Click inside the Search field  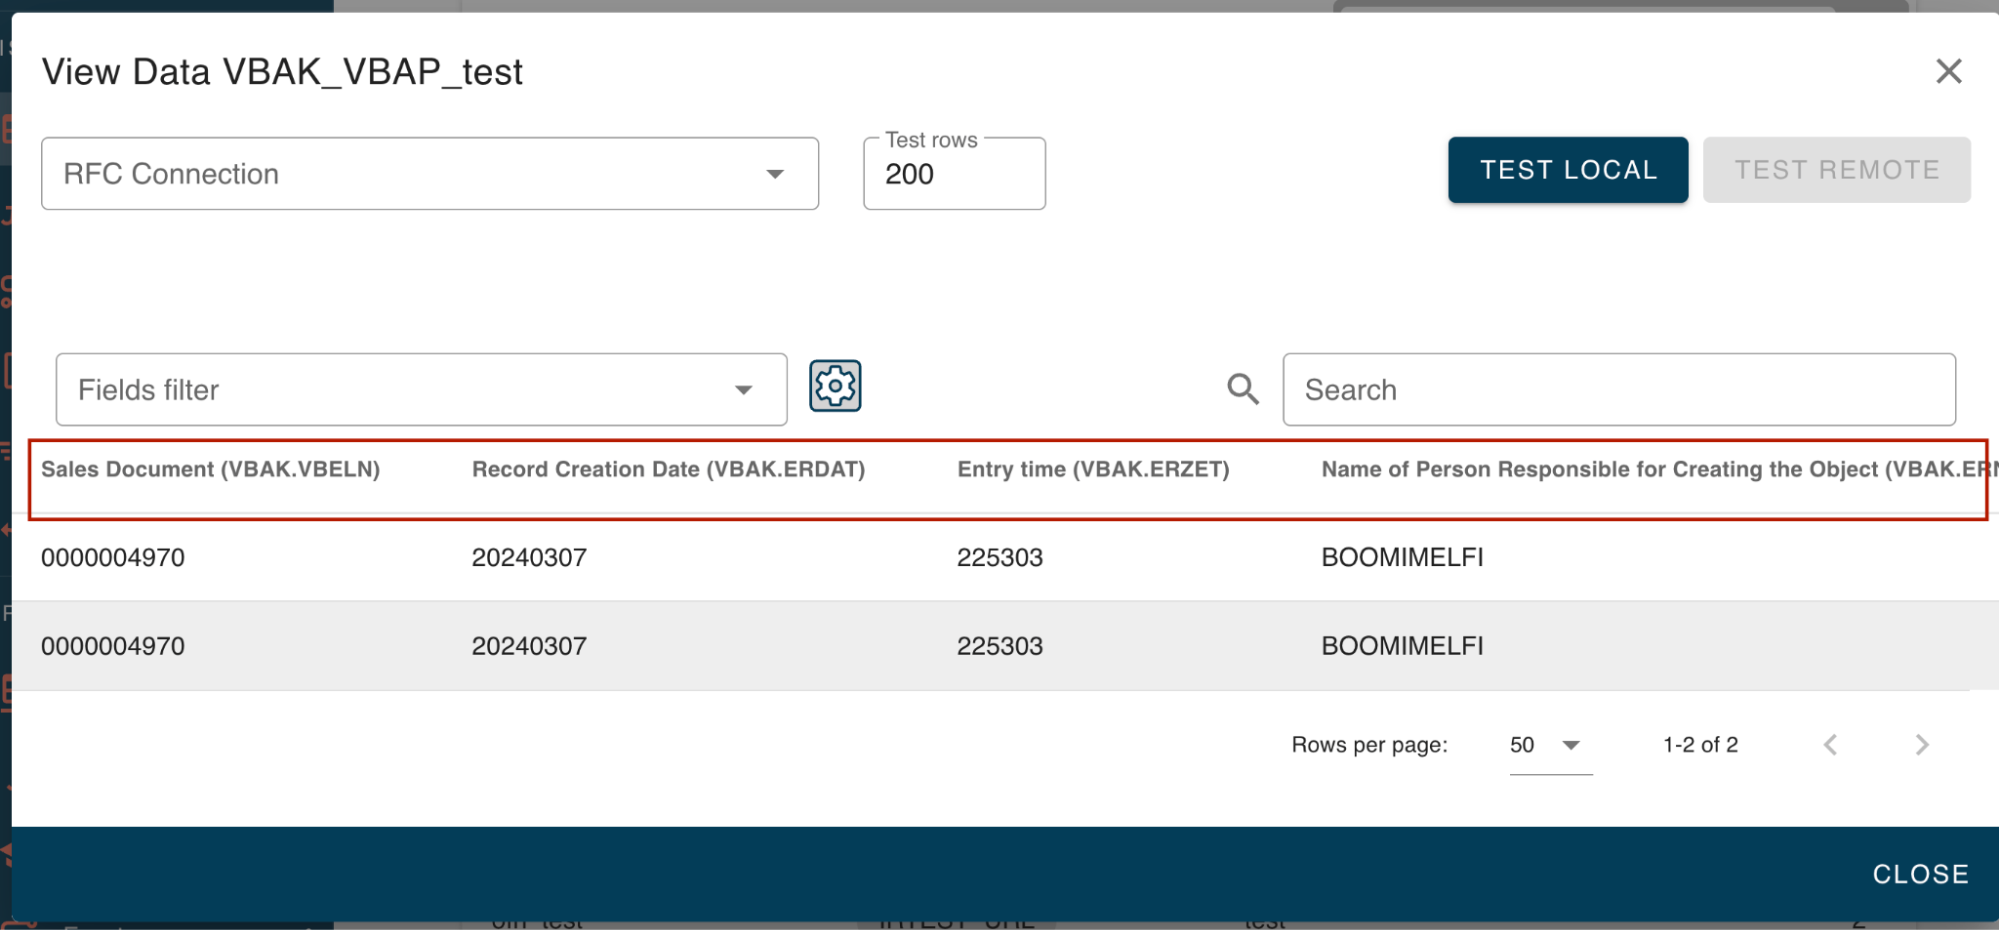point(1618,389)
